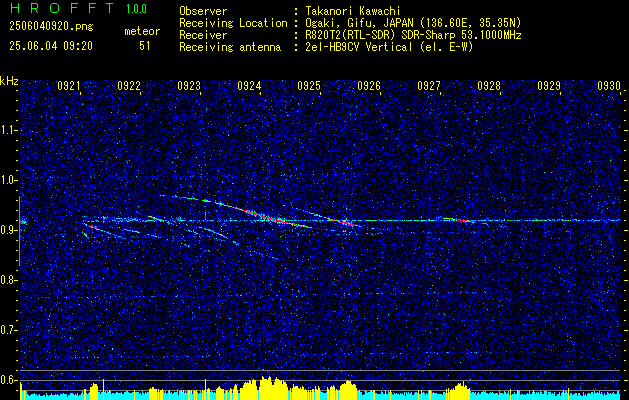Click the 0.7 kHz axis label

(8, 330)
